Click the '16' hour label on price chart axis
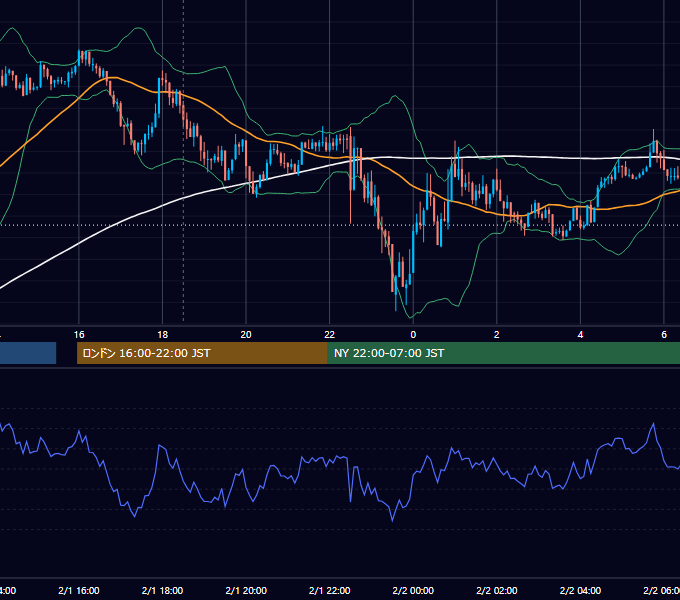This screenshot has width=680, height=600. click(x=79, y=335)
